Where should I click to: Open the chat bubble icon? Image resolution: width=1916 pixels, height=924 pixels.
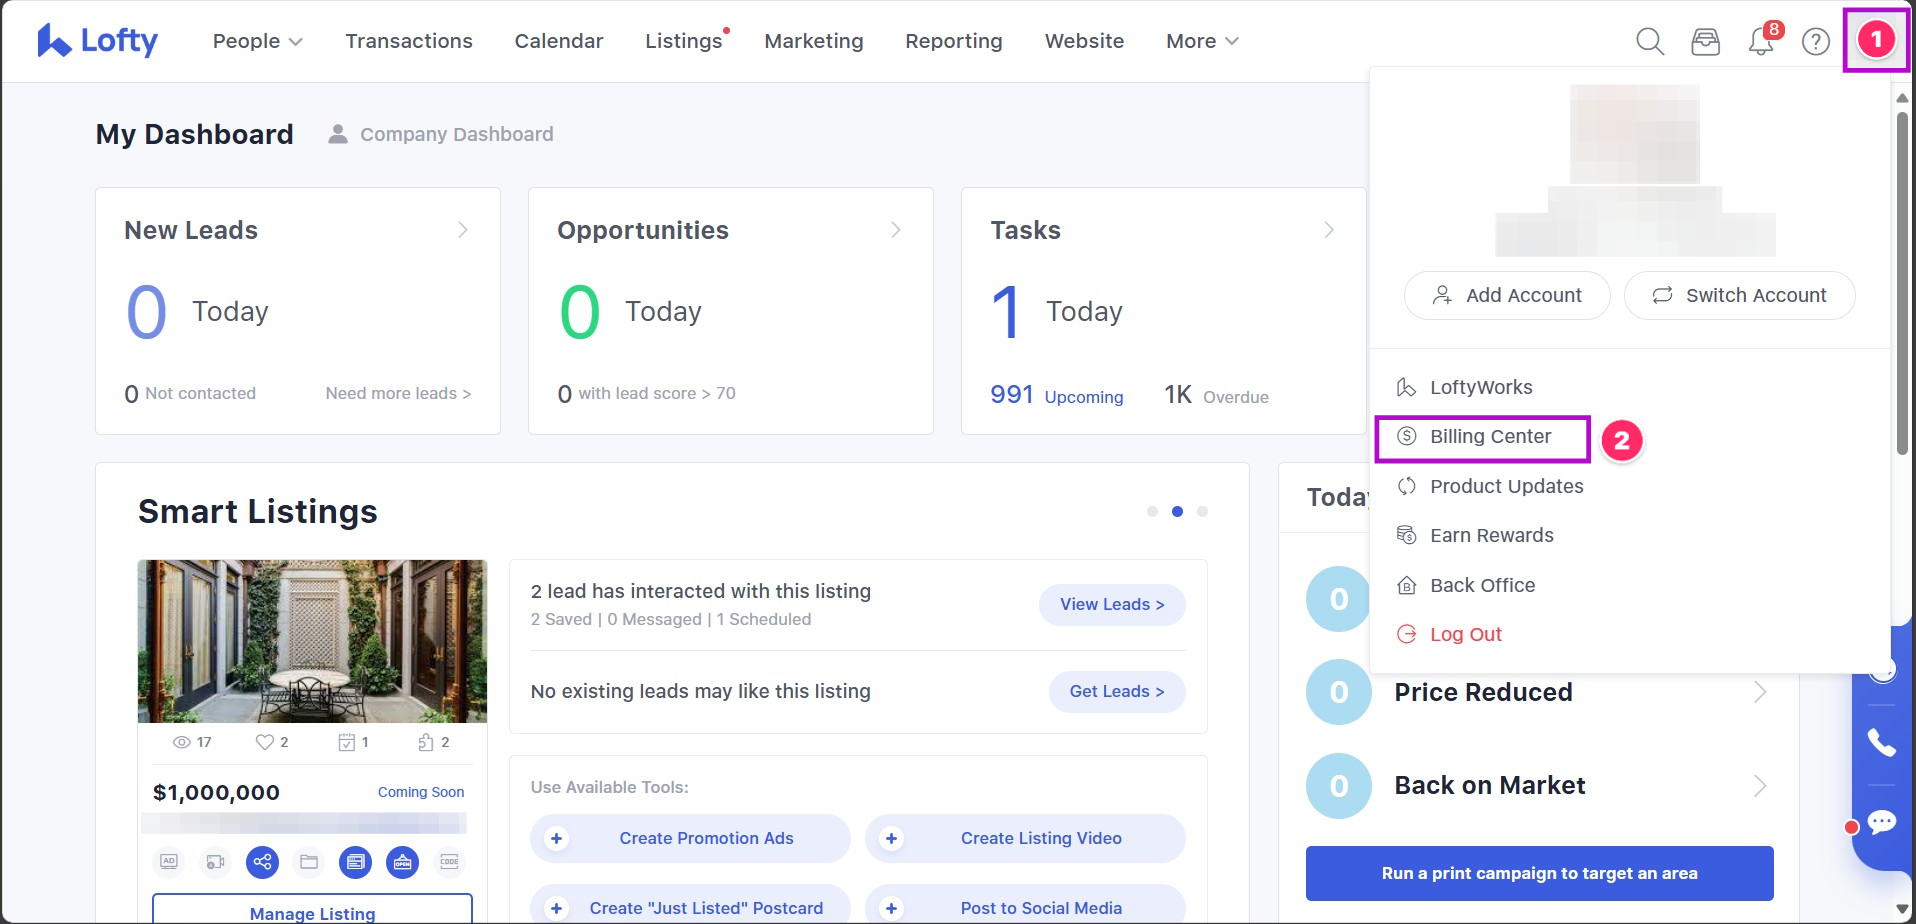pos(1881,822)
